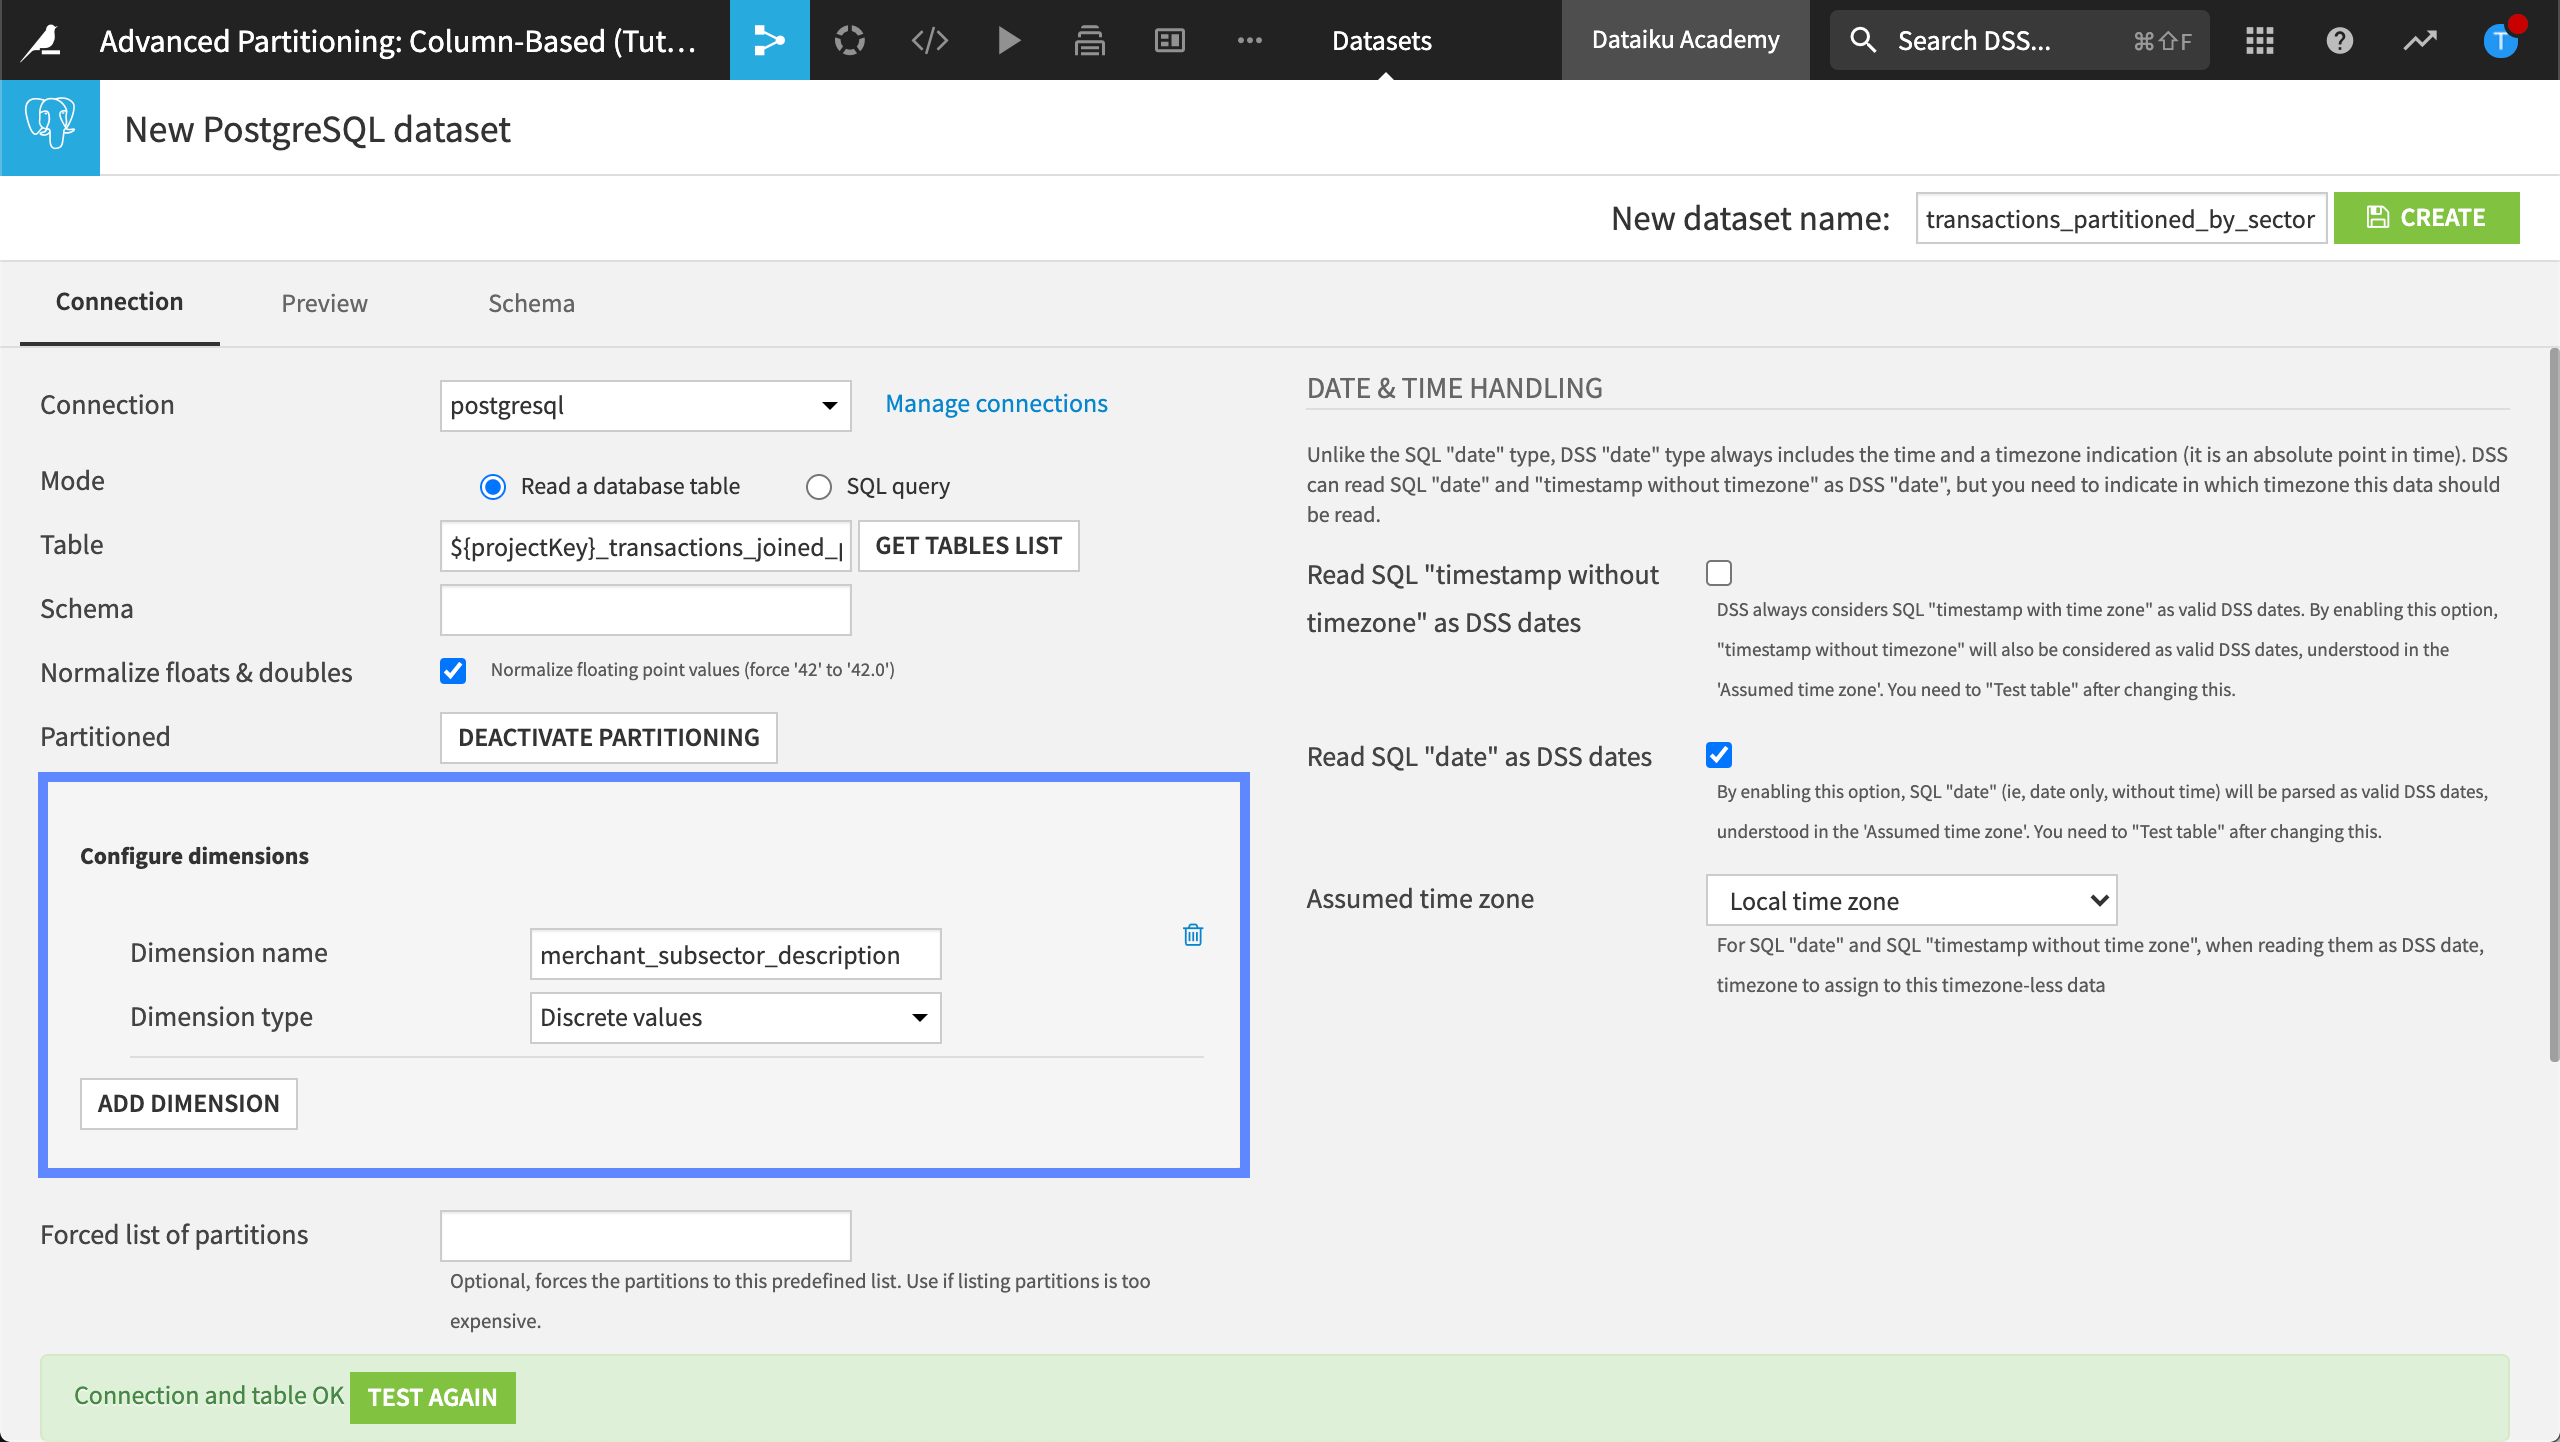Open the Manage connections link
The width and height of the screenshot is (2560, 1442).
click(996, 403)
